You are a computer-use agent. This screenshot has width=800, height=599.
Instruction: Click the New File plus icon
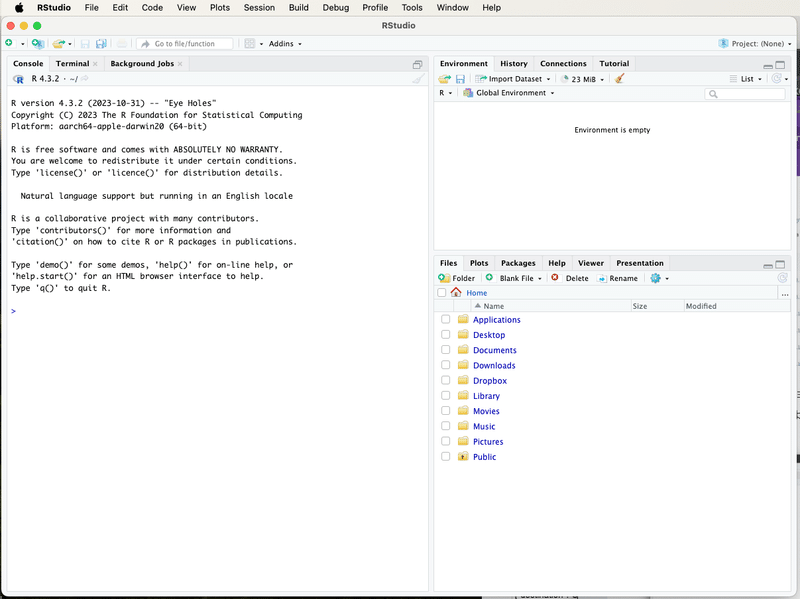click(9, 43)
